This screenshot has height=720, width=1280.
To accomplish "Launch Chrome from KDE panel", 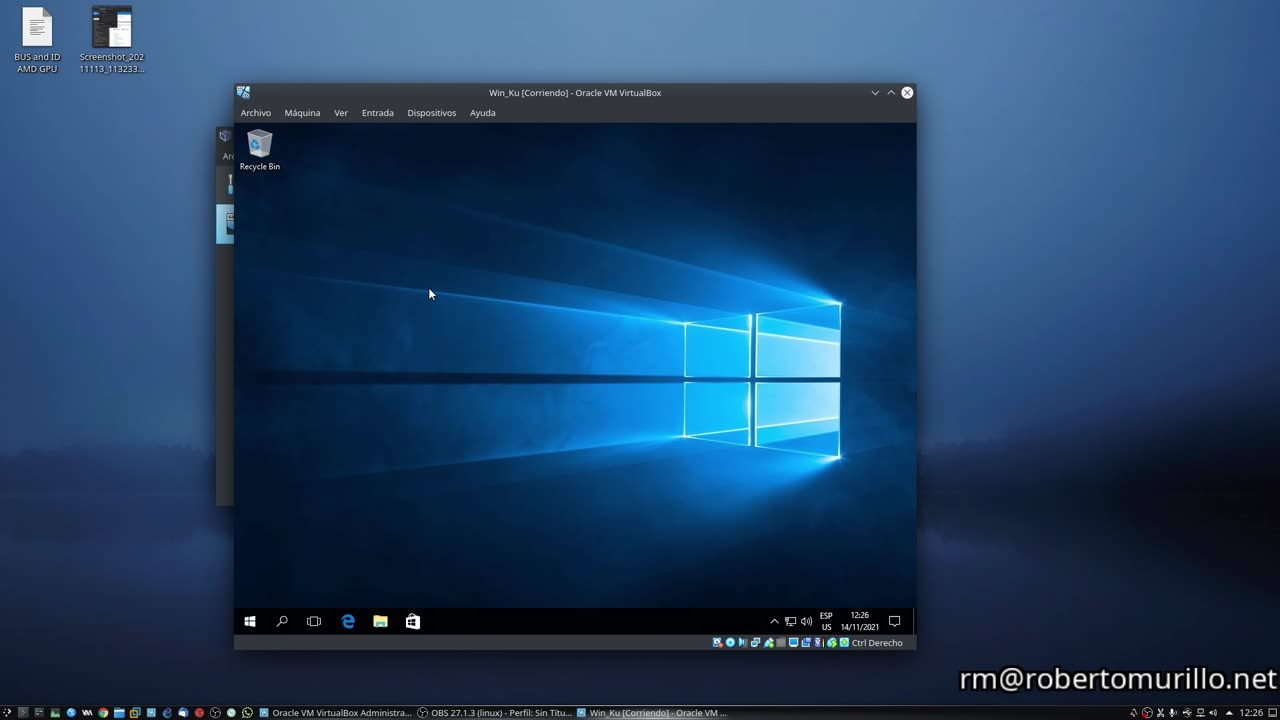I will point(103,713).
